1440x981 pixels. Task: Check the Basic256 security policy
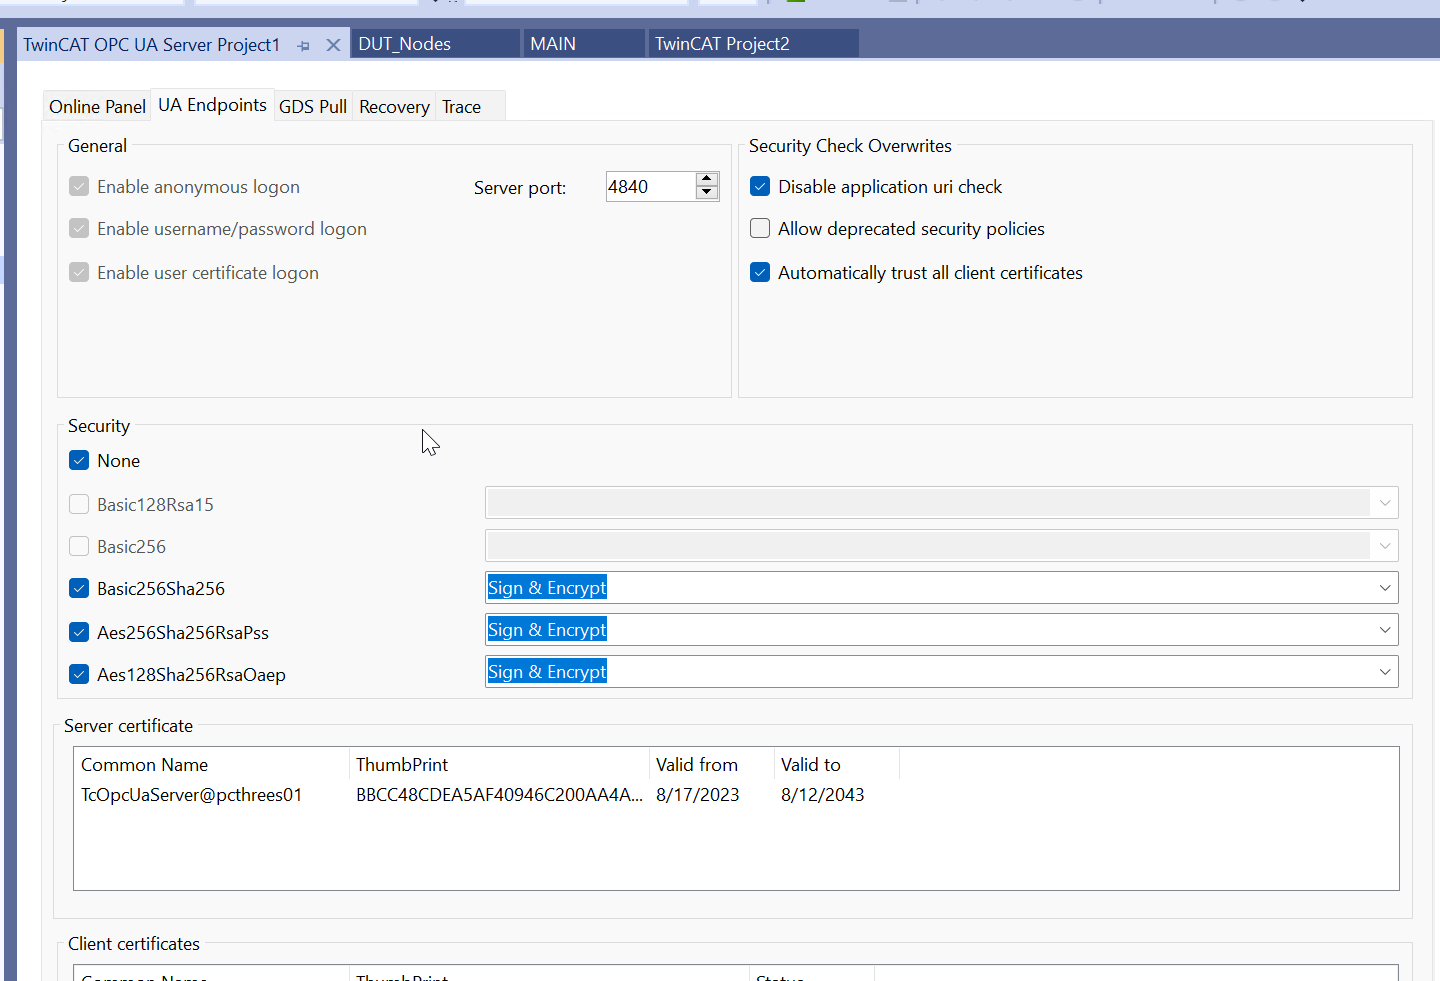click(79, 547)
